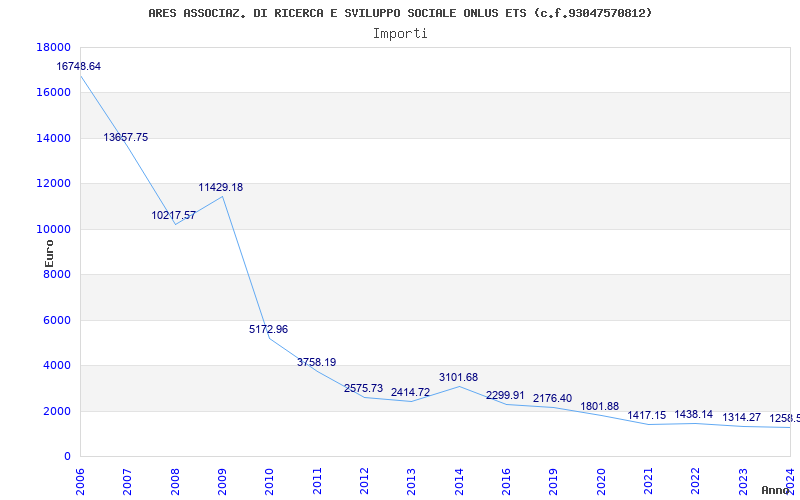Click the 2016 x-axis year label
This screenshot has width=800, height=500.
pyautogui.click(x=506, y=482)
